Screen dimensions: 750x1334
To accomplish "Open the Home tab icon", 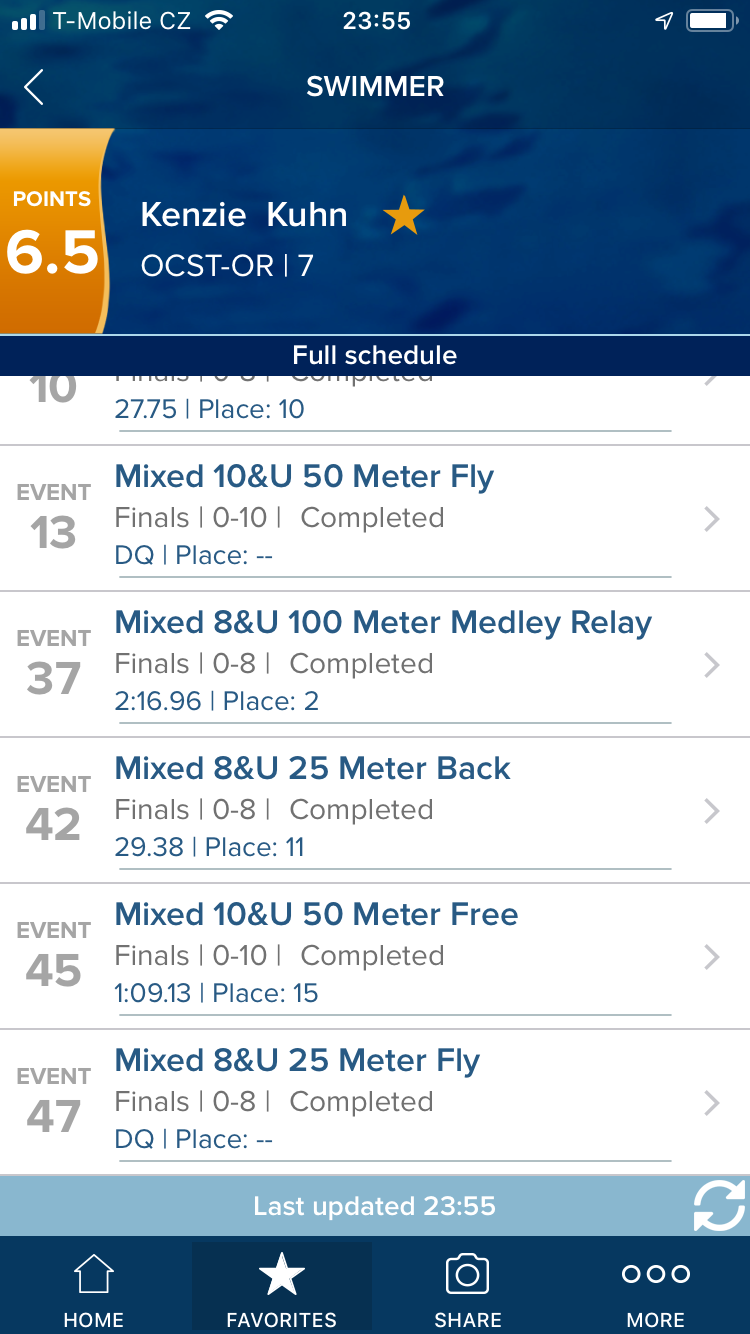I will (93, 1274).
